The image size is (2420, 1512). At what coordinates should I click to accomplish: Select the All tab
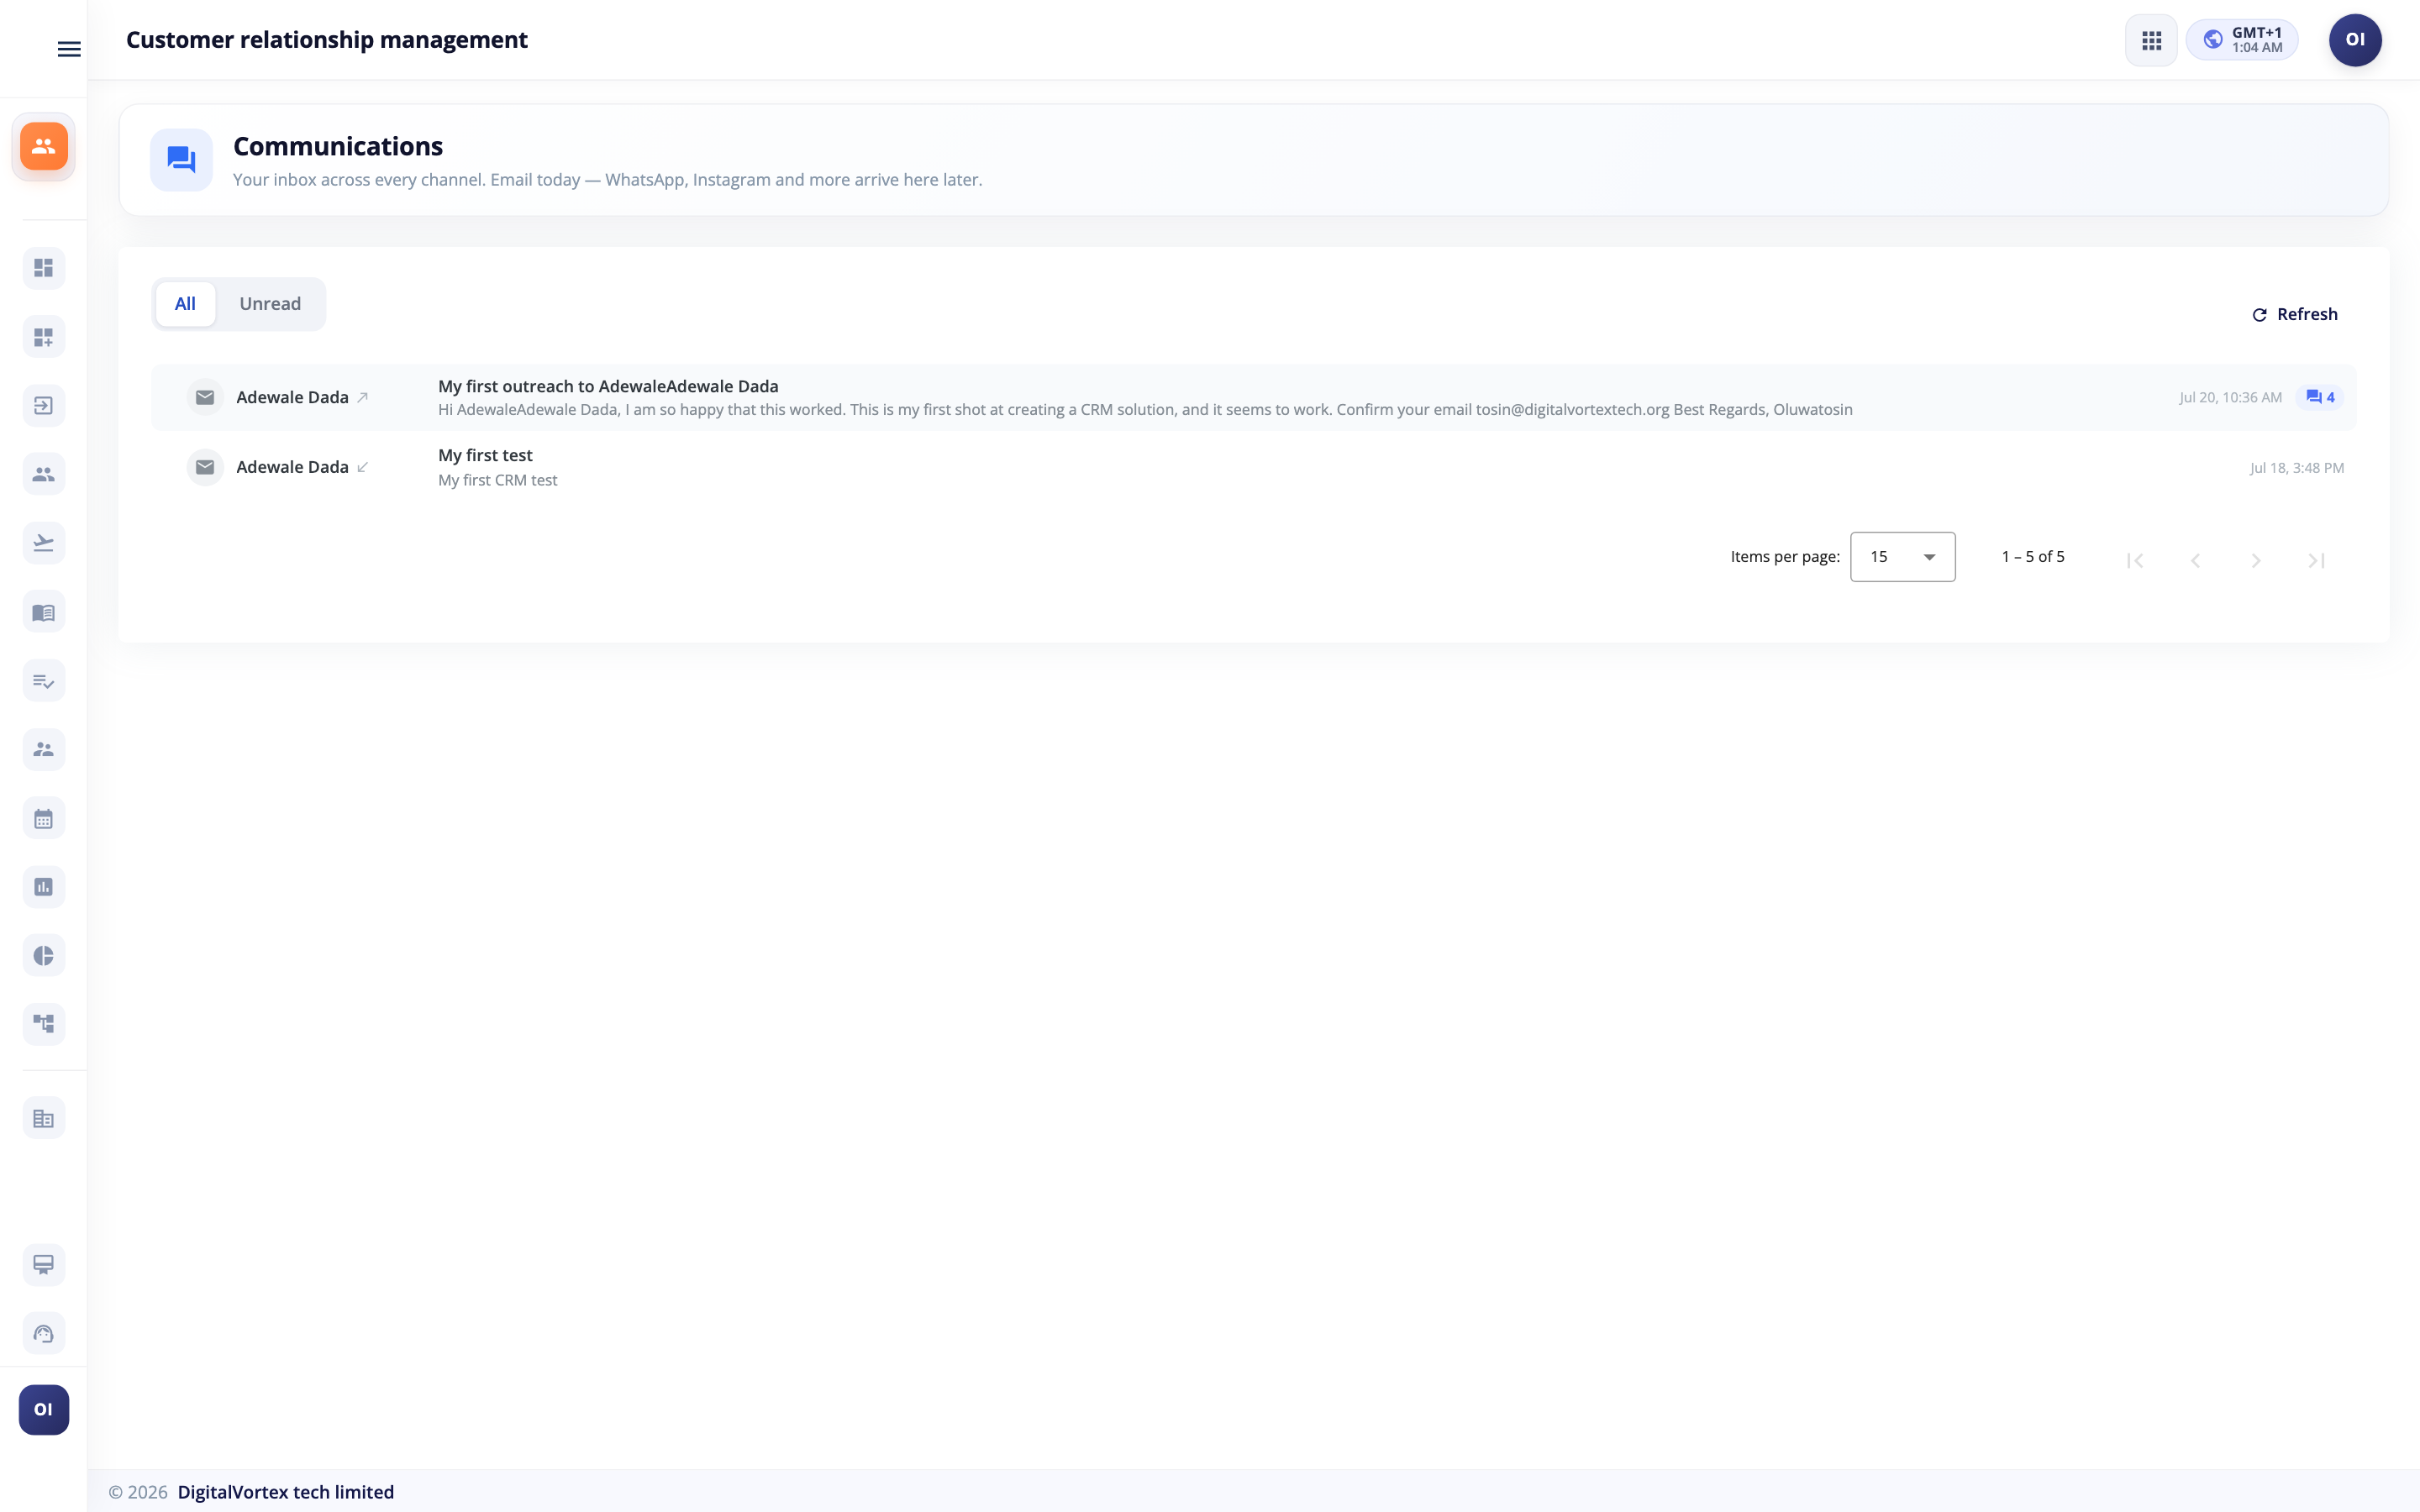185,304
